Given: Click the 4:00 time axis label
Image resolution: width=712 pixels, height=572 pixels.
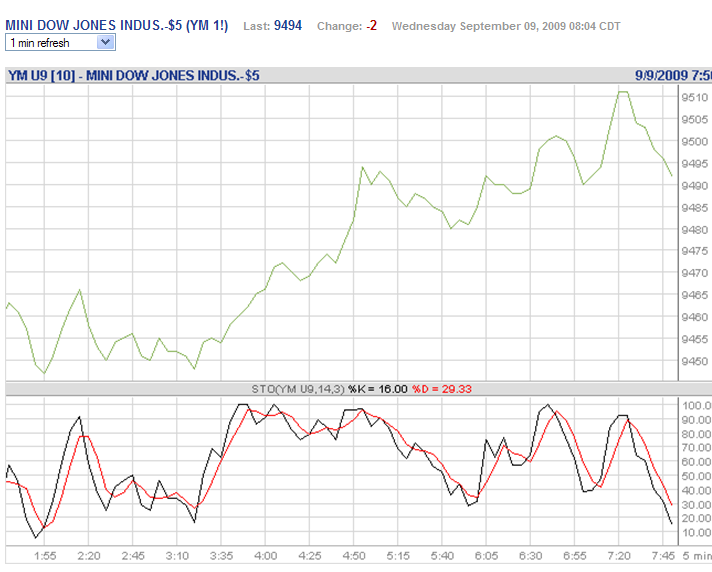Looking at the screenshot, I should (x=266, y=556).
